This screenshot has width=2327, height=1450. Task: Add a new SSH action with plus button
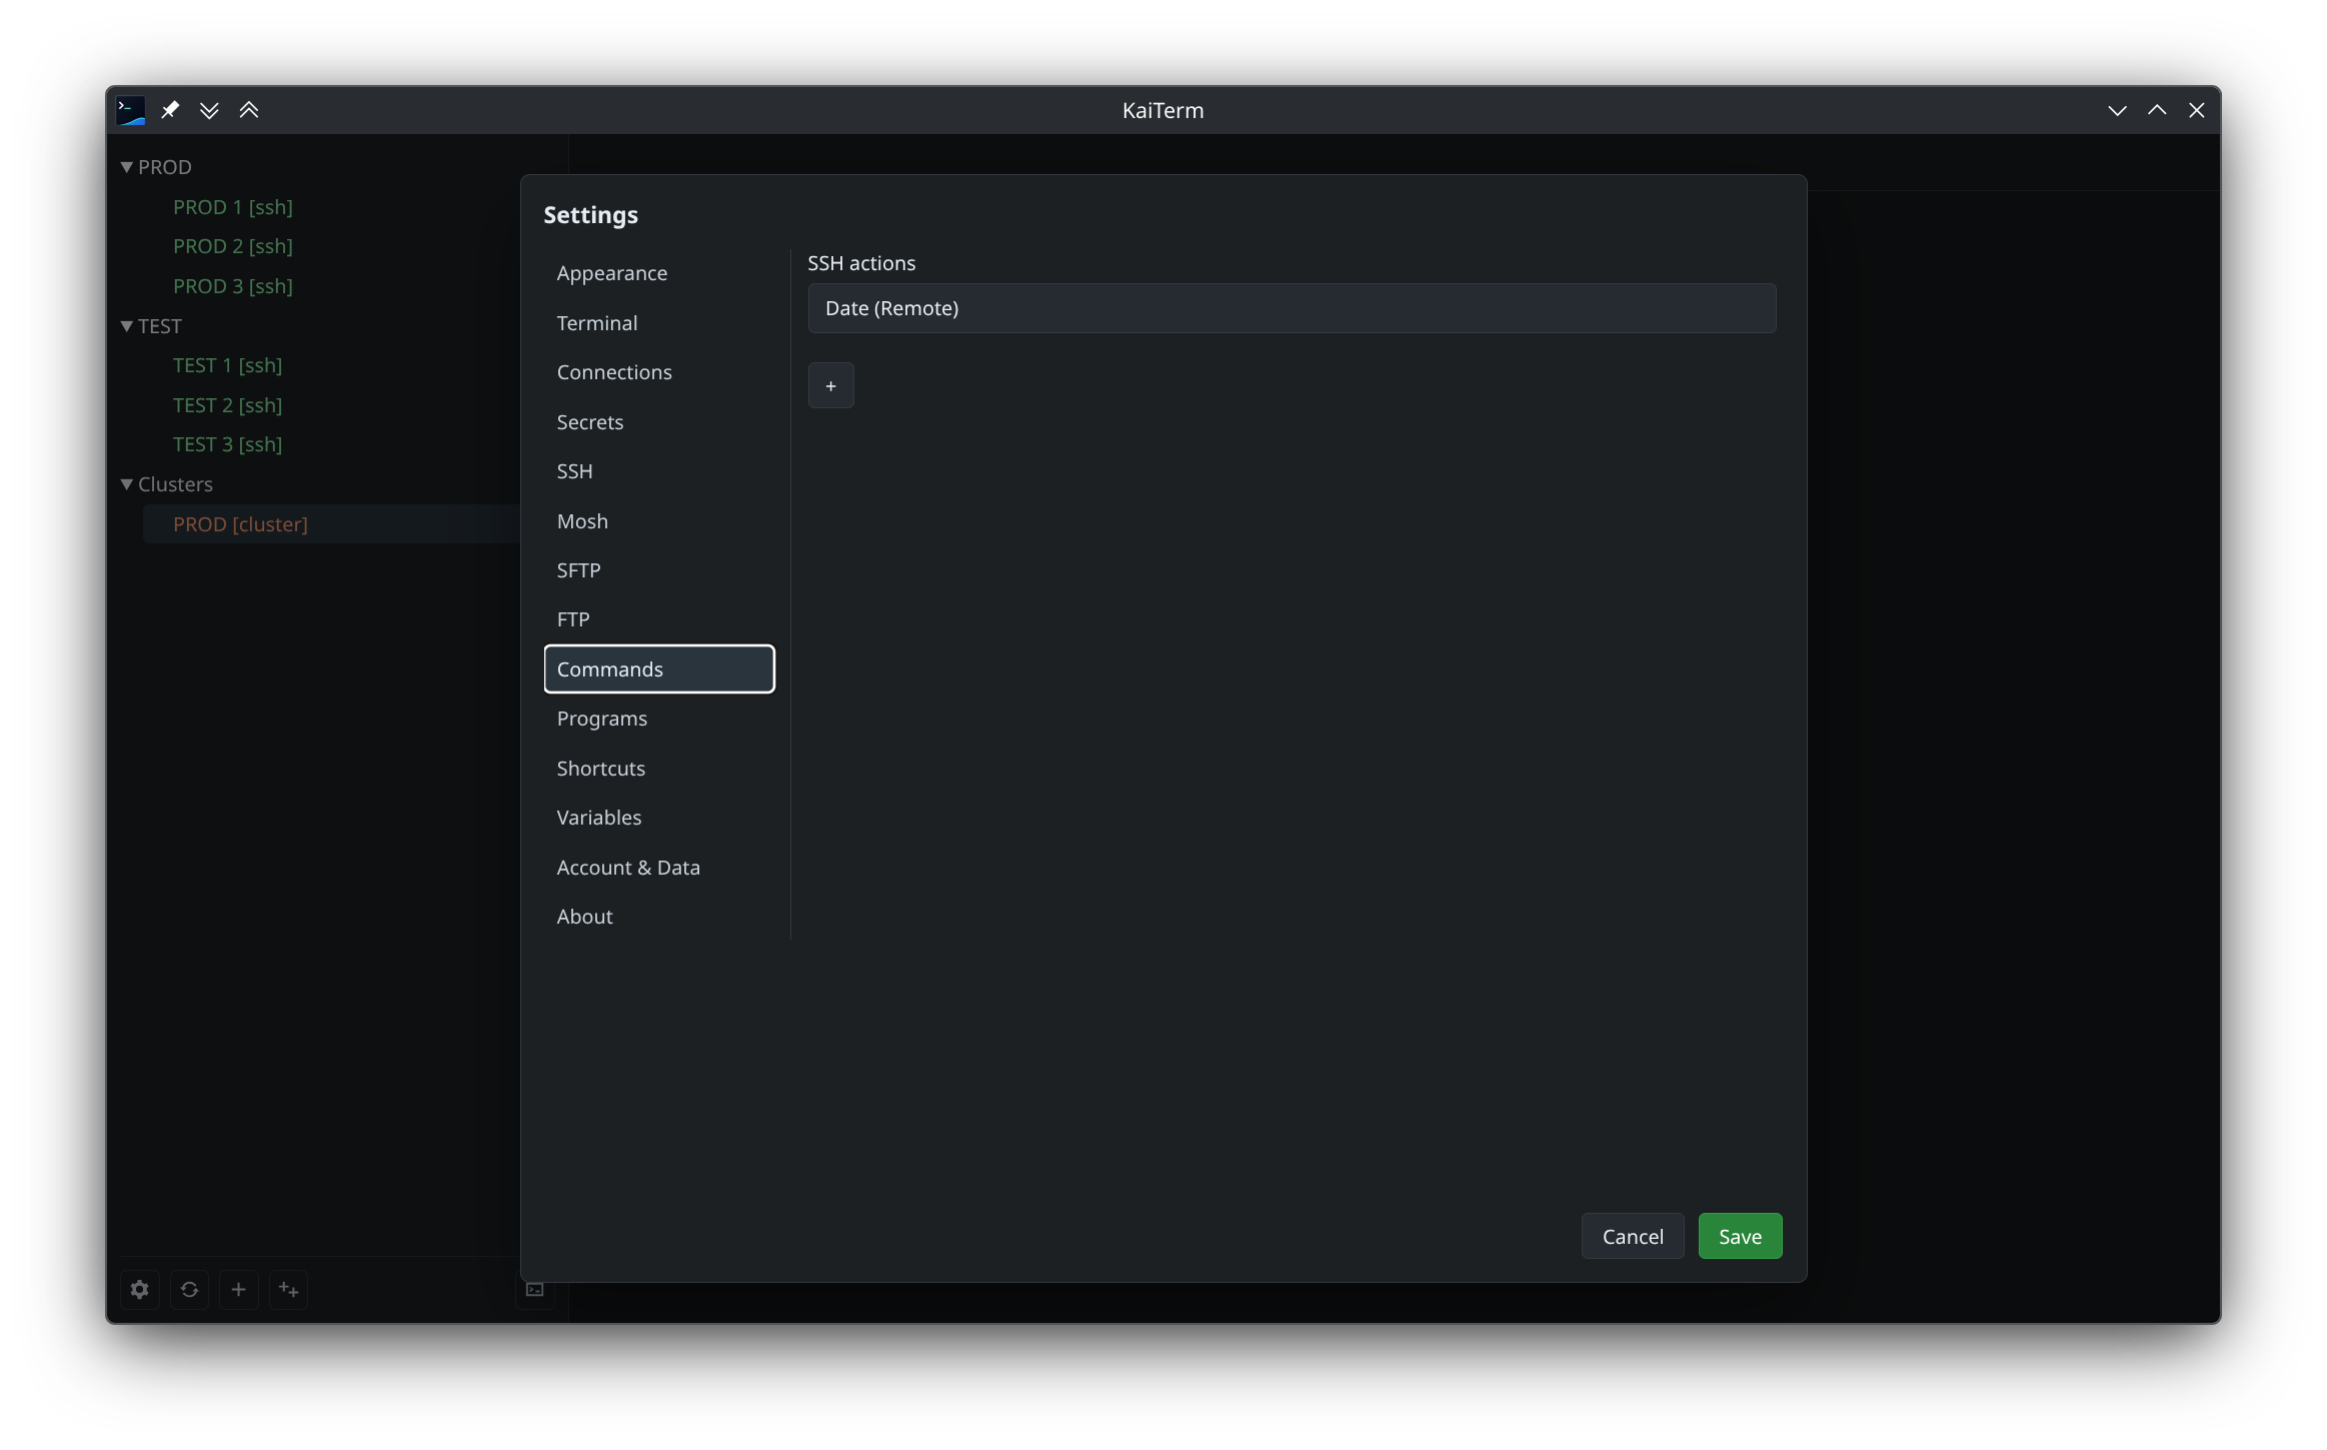click(x=830, y=385)
